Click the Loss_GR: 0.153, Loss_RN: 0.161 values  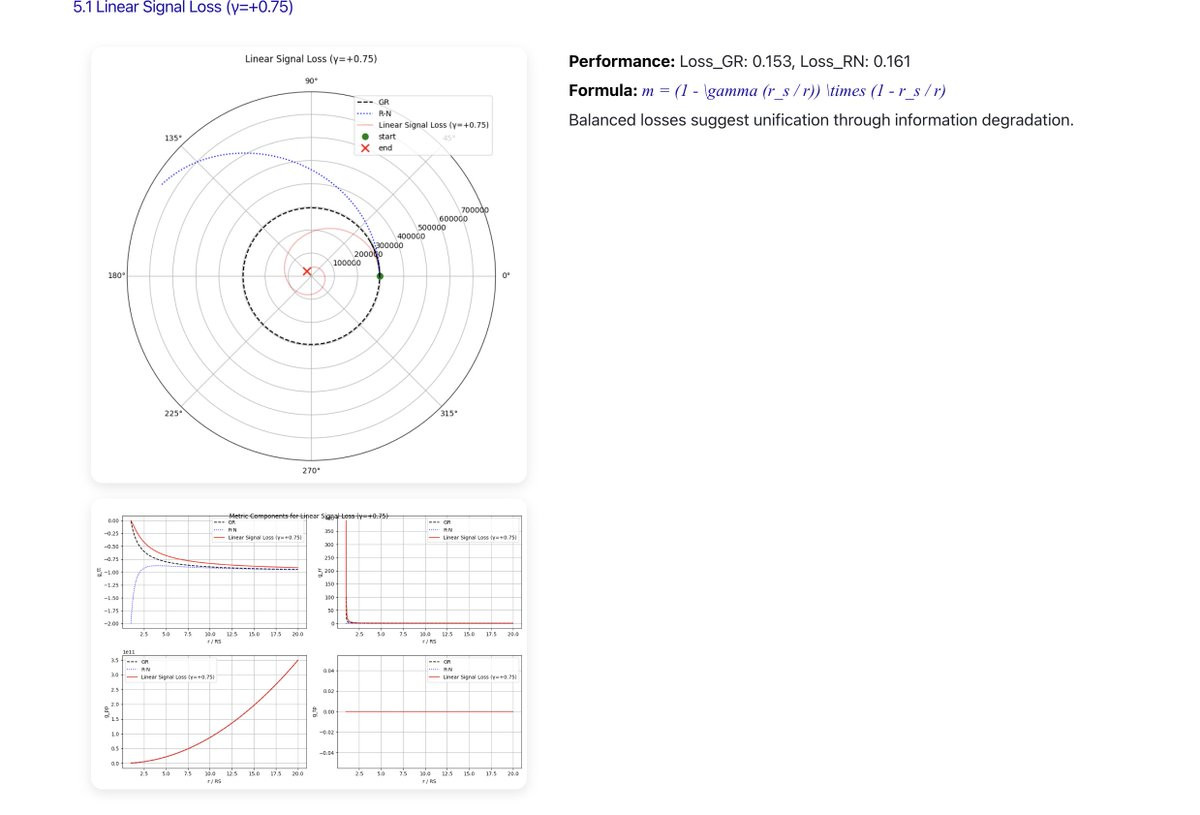point(795,62)
